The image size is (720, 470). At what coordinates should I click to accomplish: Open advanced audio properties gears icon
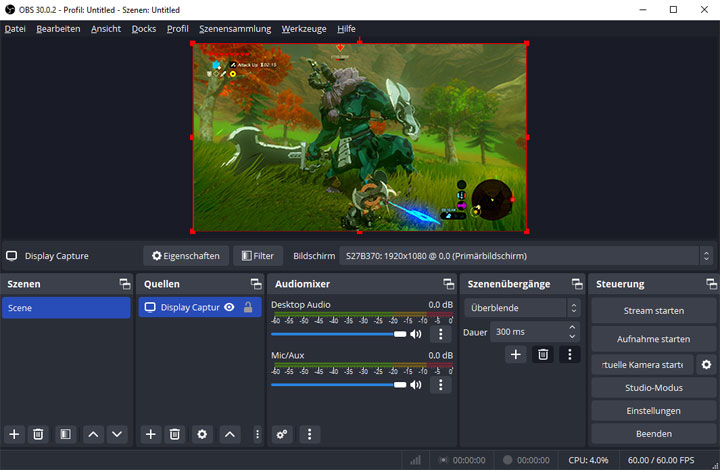pyautogui.click(x=282, y=434)
